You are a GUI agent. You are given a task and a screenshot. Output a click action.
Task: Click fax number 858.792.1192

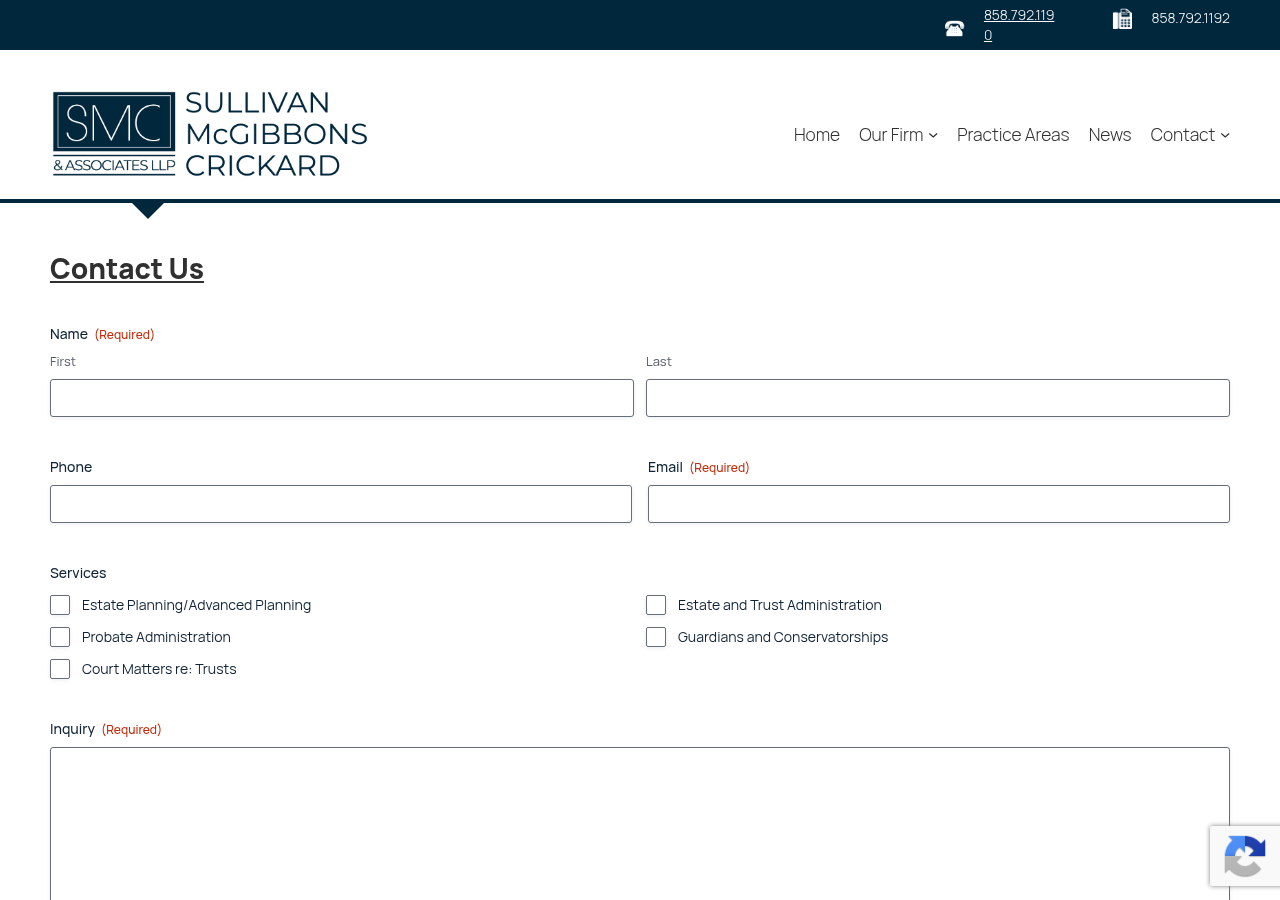(x=1190, y=18)
